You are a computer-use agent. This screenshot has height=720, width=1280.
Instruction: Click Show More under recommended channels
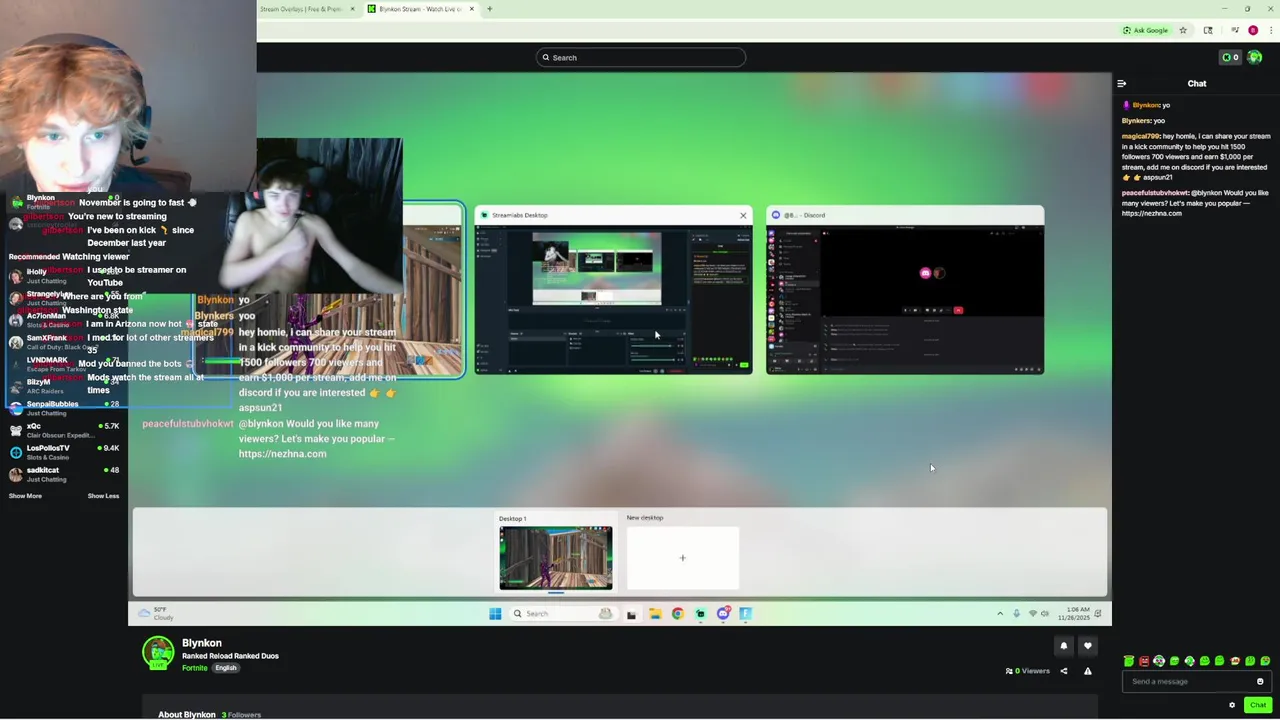point(25,496)
